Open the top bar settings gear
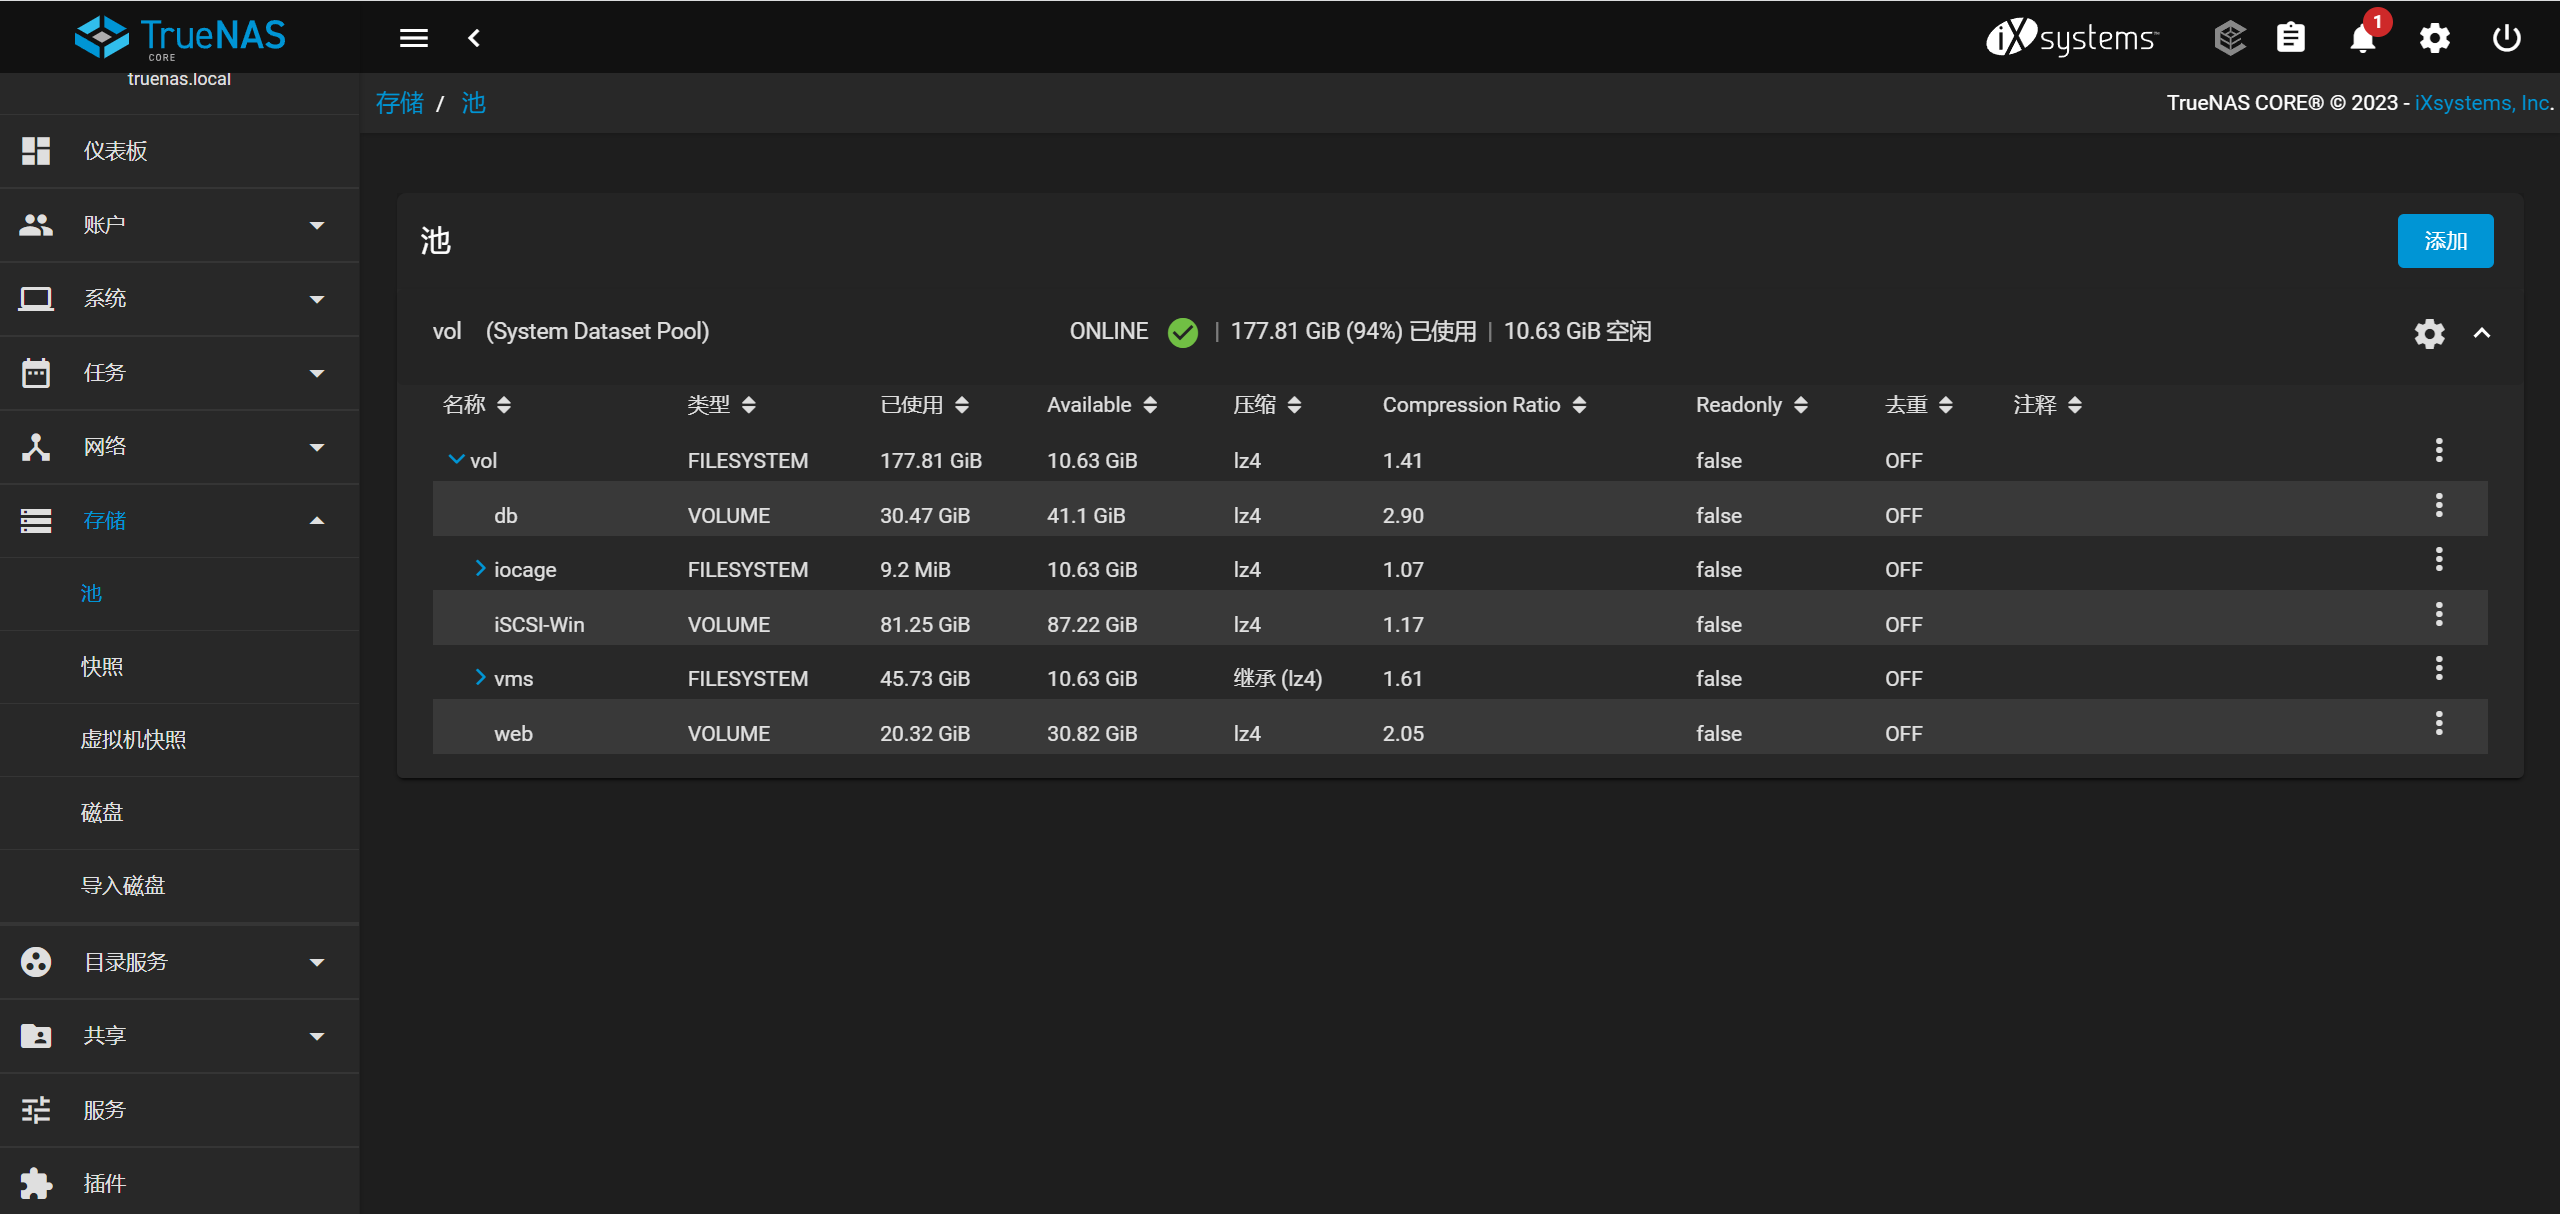Viewport: 2560px width, 1214px height. (2434, 38)
